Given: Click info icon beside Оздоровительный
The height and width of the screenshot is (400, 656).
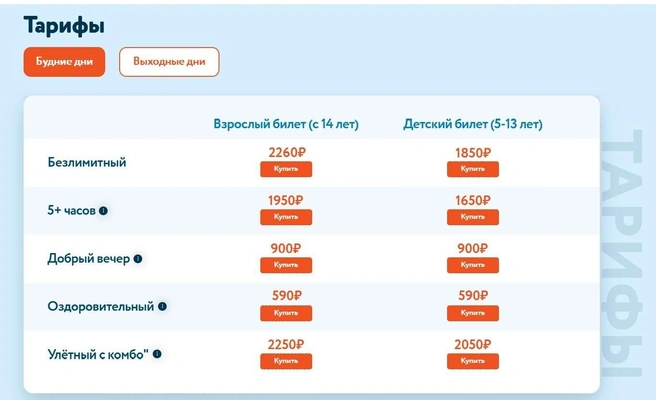Looking at the screenshot, I should (x=162, y=307).
